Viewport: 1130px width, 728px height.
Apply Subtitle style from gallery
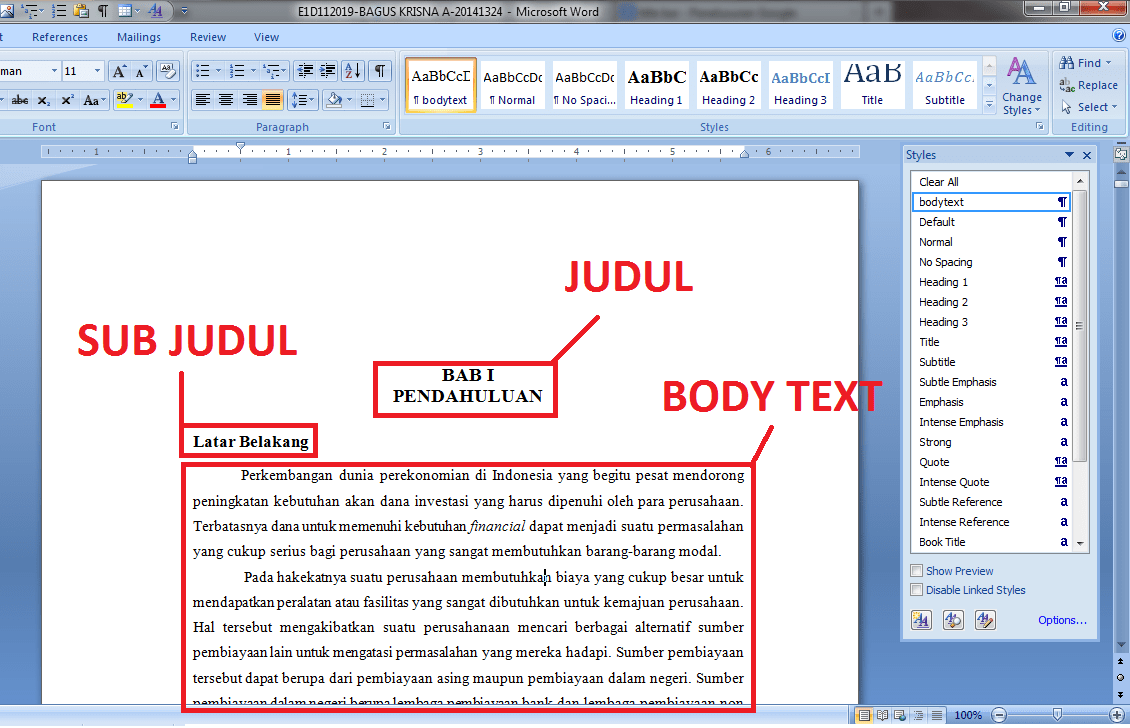point(945,85)
